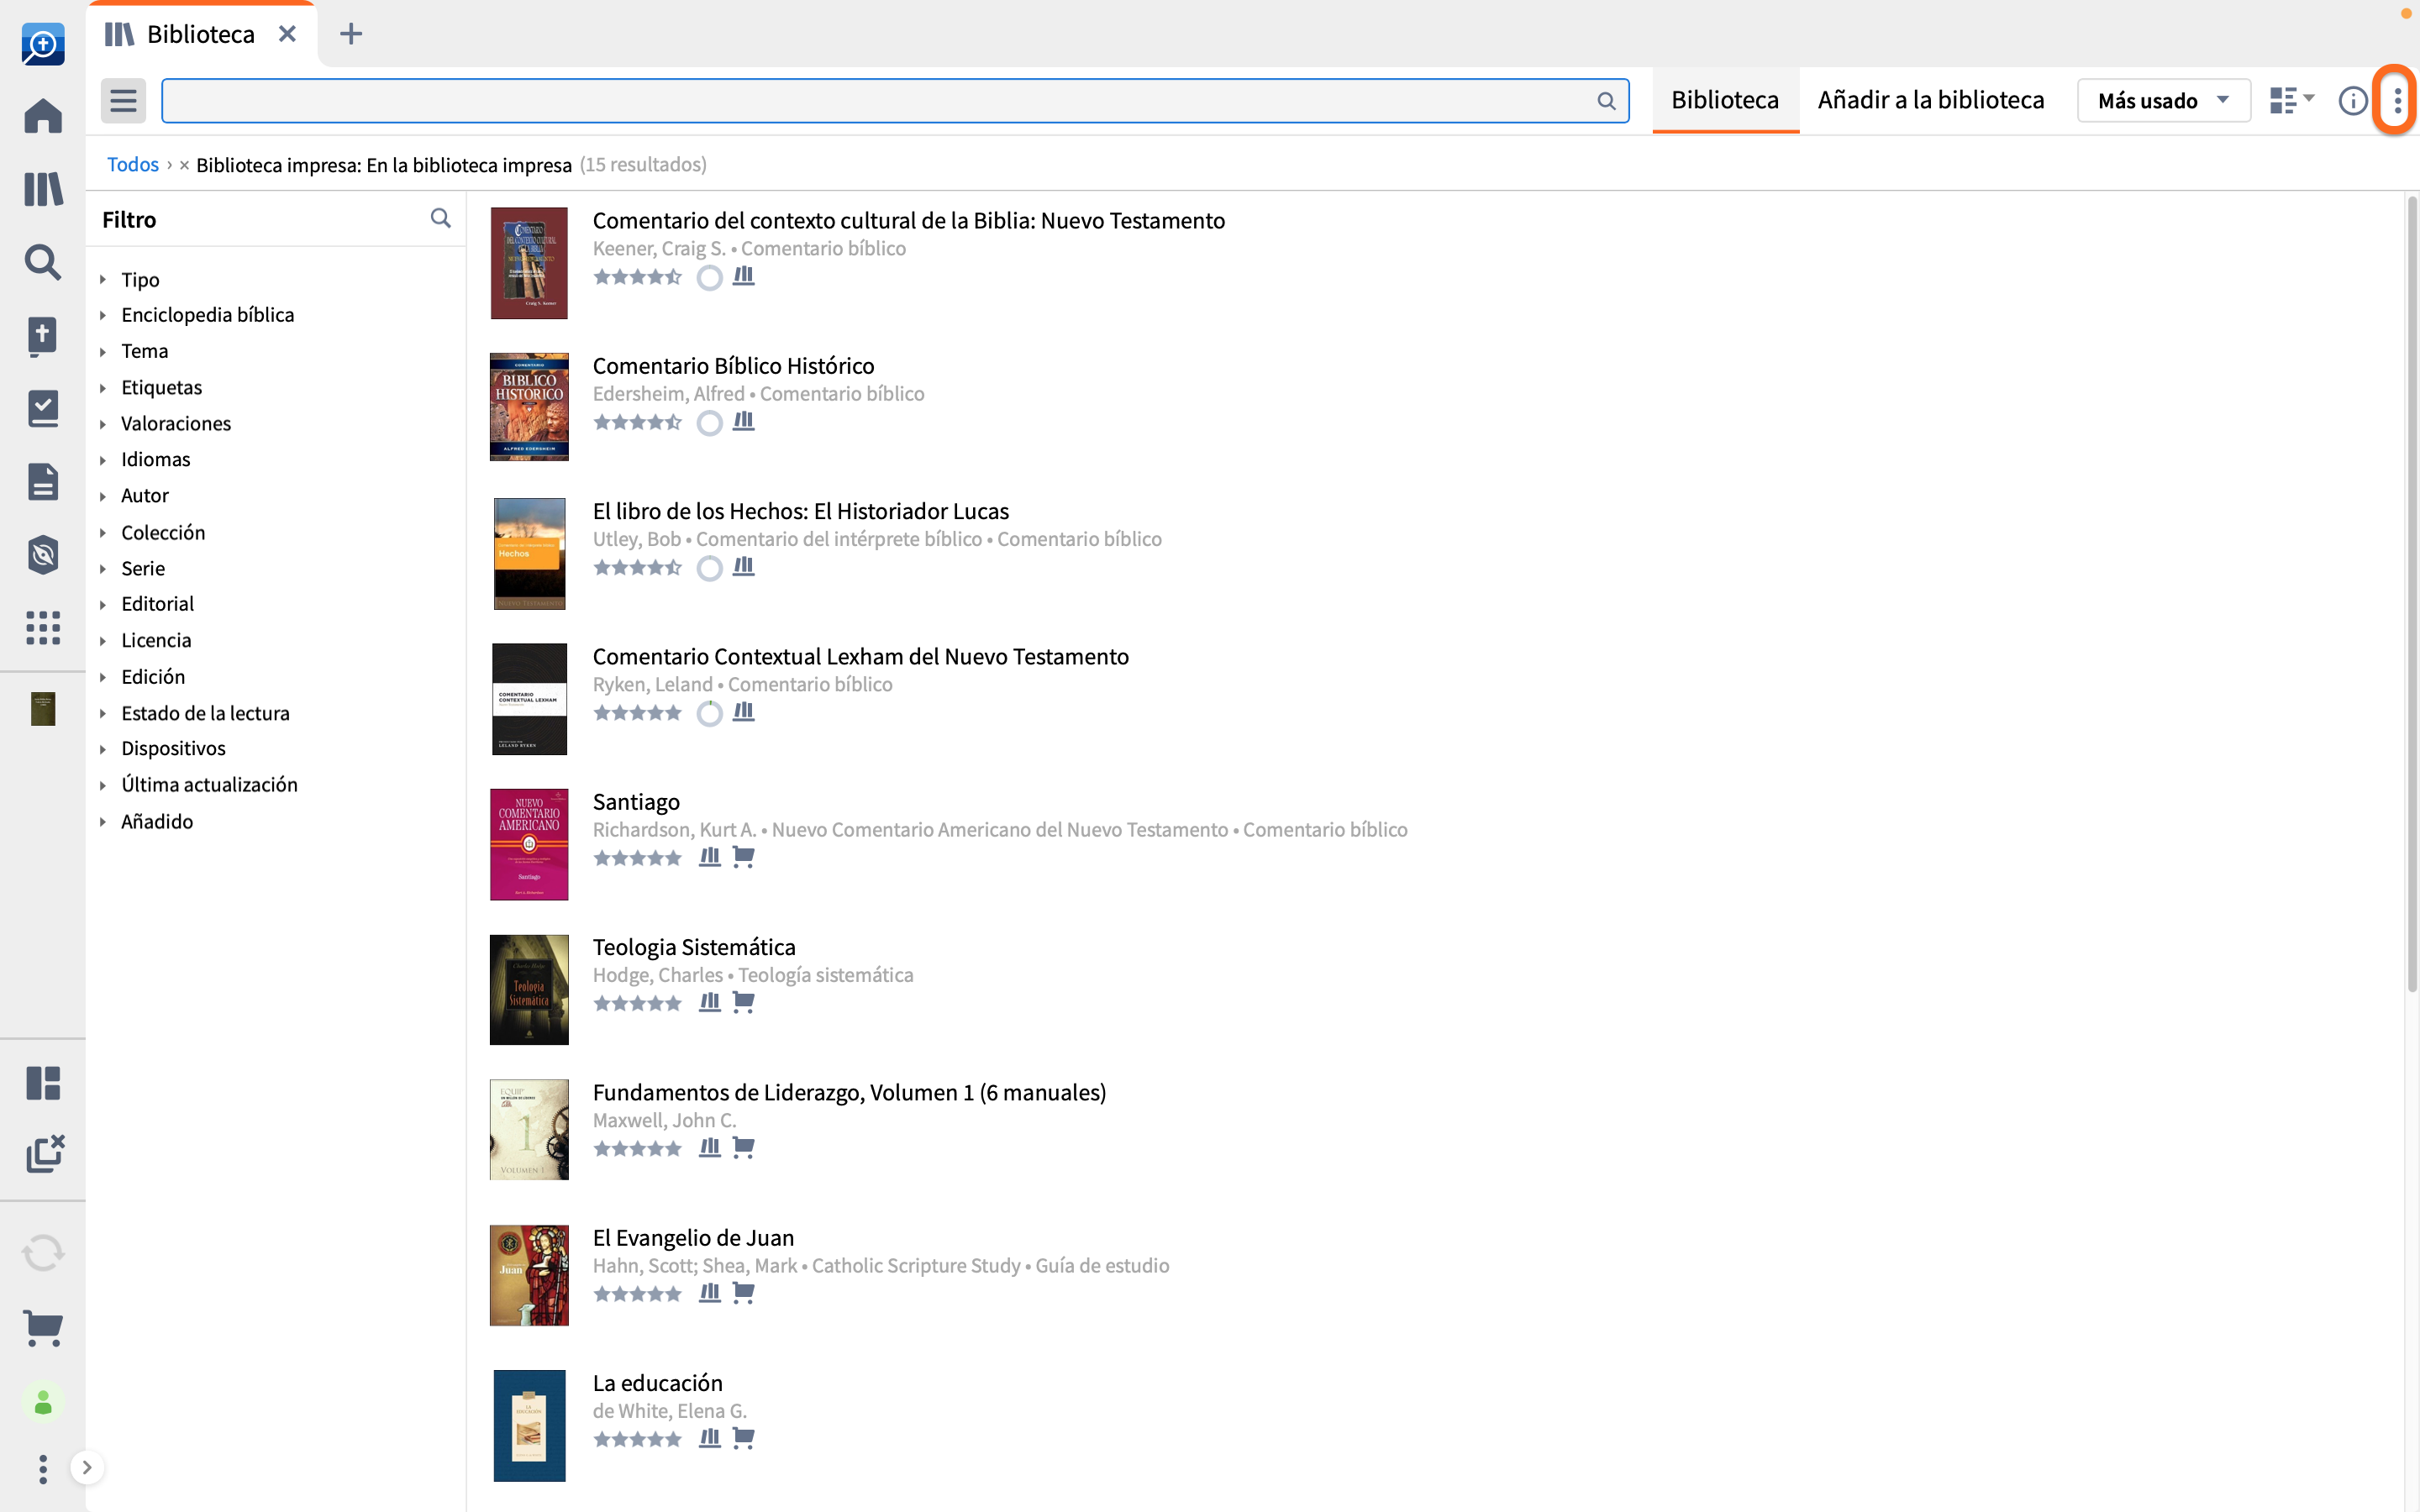
Task: Expand the Autor filter
Action: [x=103, y=496]
